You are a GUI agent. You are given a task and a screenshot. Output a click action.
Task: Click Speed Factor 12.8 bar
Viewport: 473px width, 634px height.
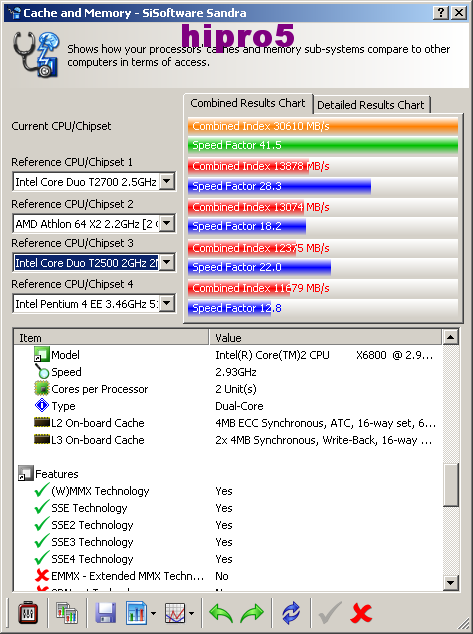tap(229, 308)
